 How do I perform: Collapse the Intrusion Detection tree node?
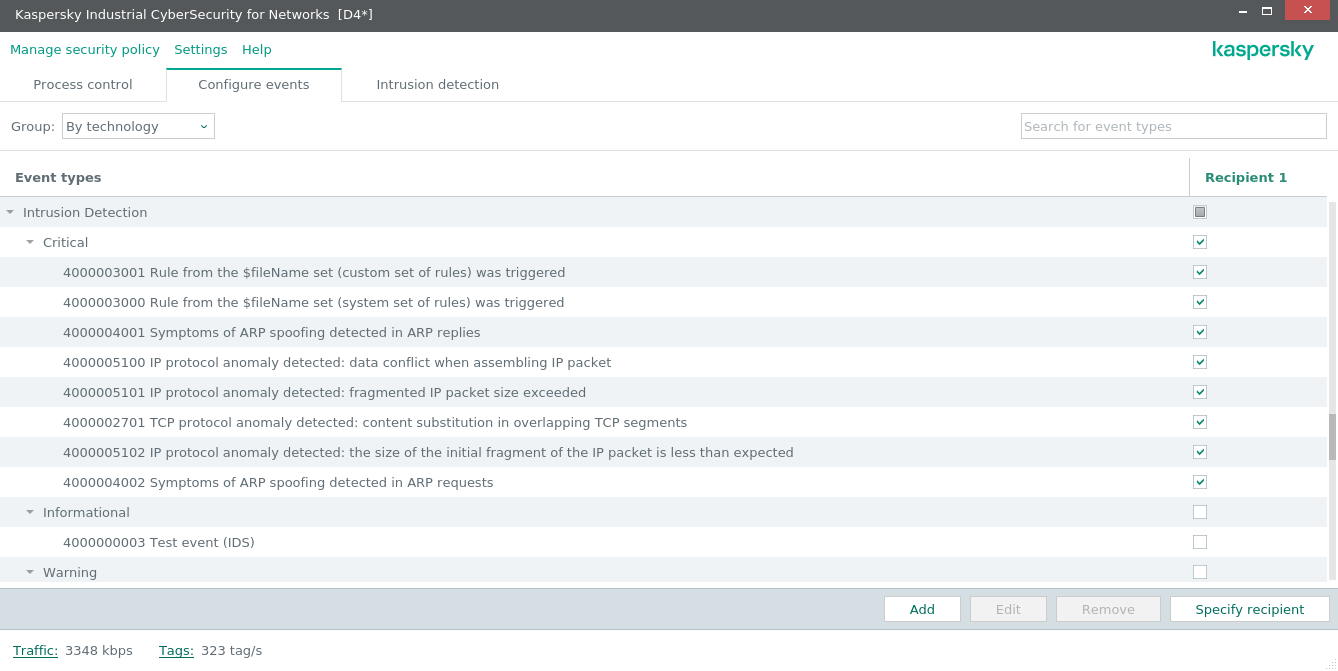pos(10,212)
